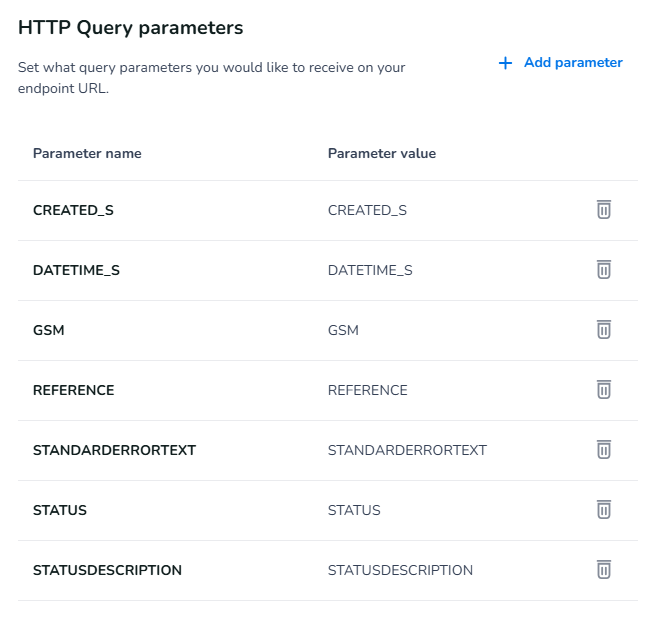Click the Parameter value column header
Viewport: 655px width, 618px height.
click(382, 153)
